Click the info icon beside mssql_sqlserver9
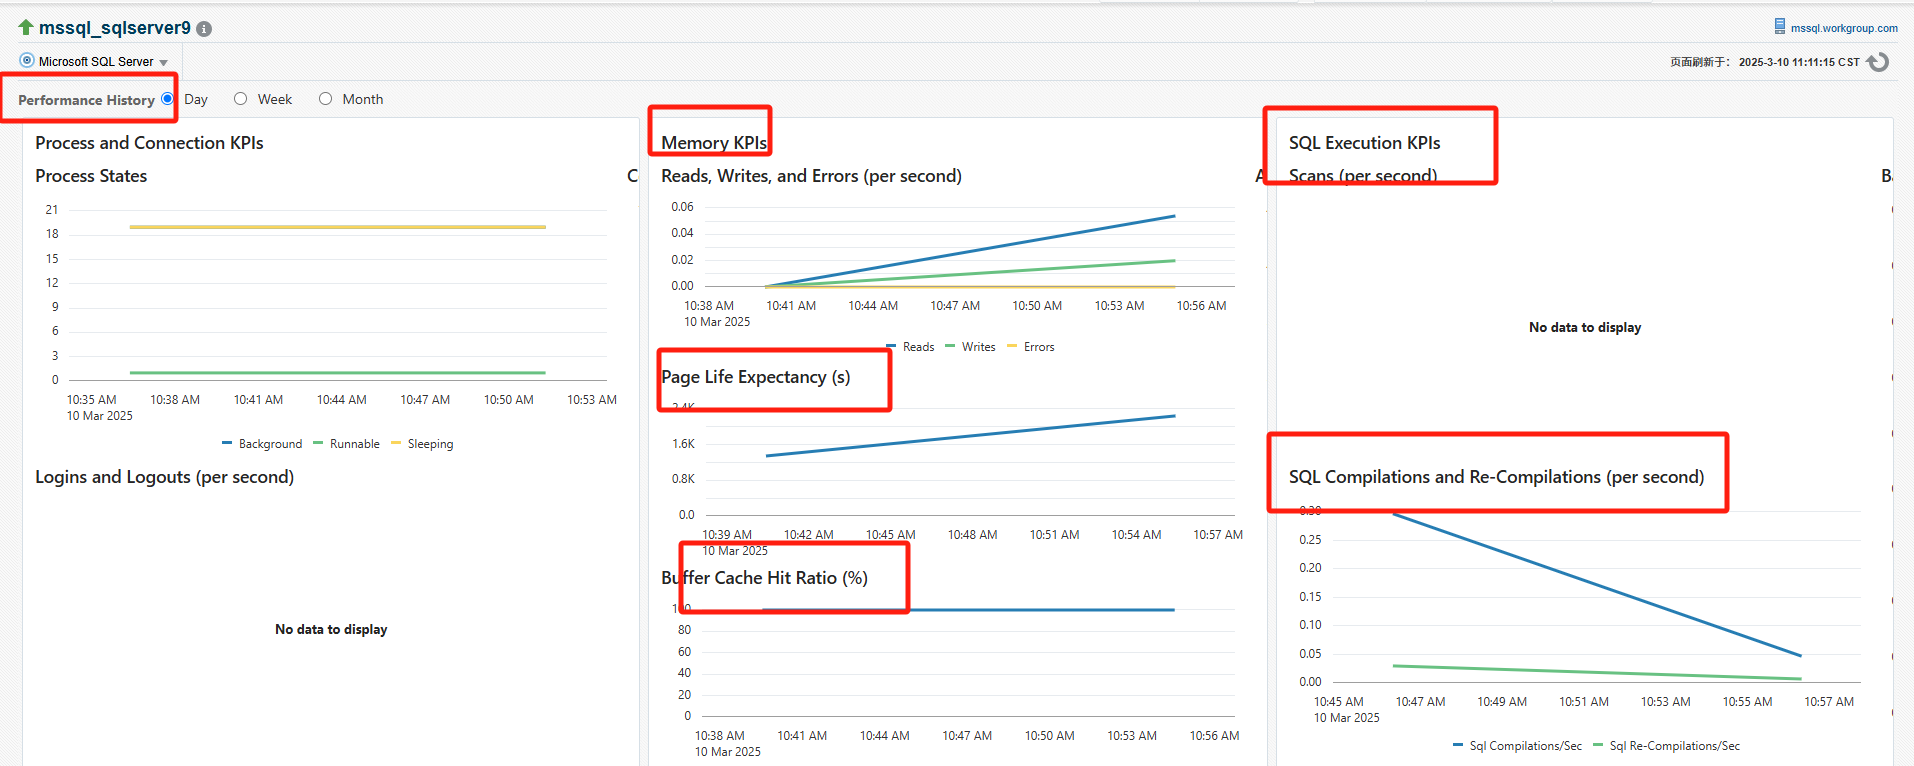The image size is (1914, 766). coord(204,29)
